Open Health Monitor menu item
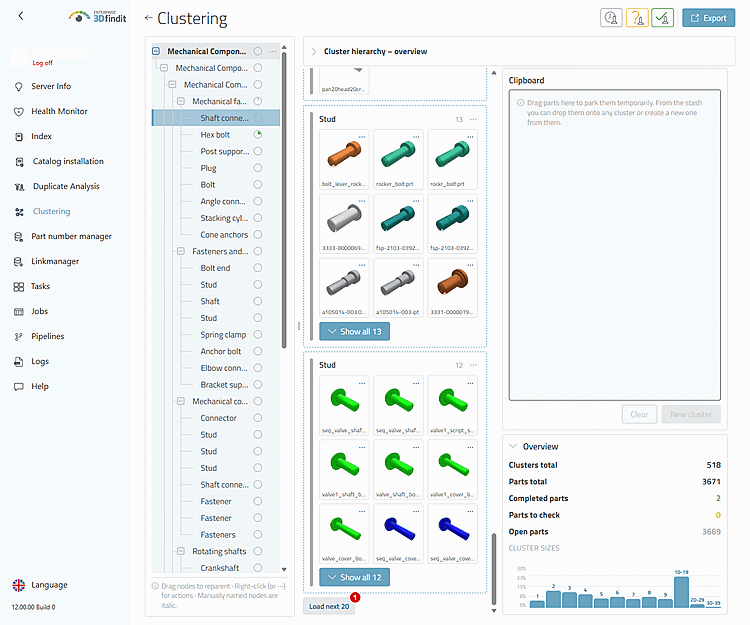Image resolution: width=750 pixels, height=625 pixels. pyautogui.click(x=59, y=111)
